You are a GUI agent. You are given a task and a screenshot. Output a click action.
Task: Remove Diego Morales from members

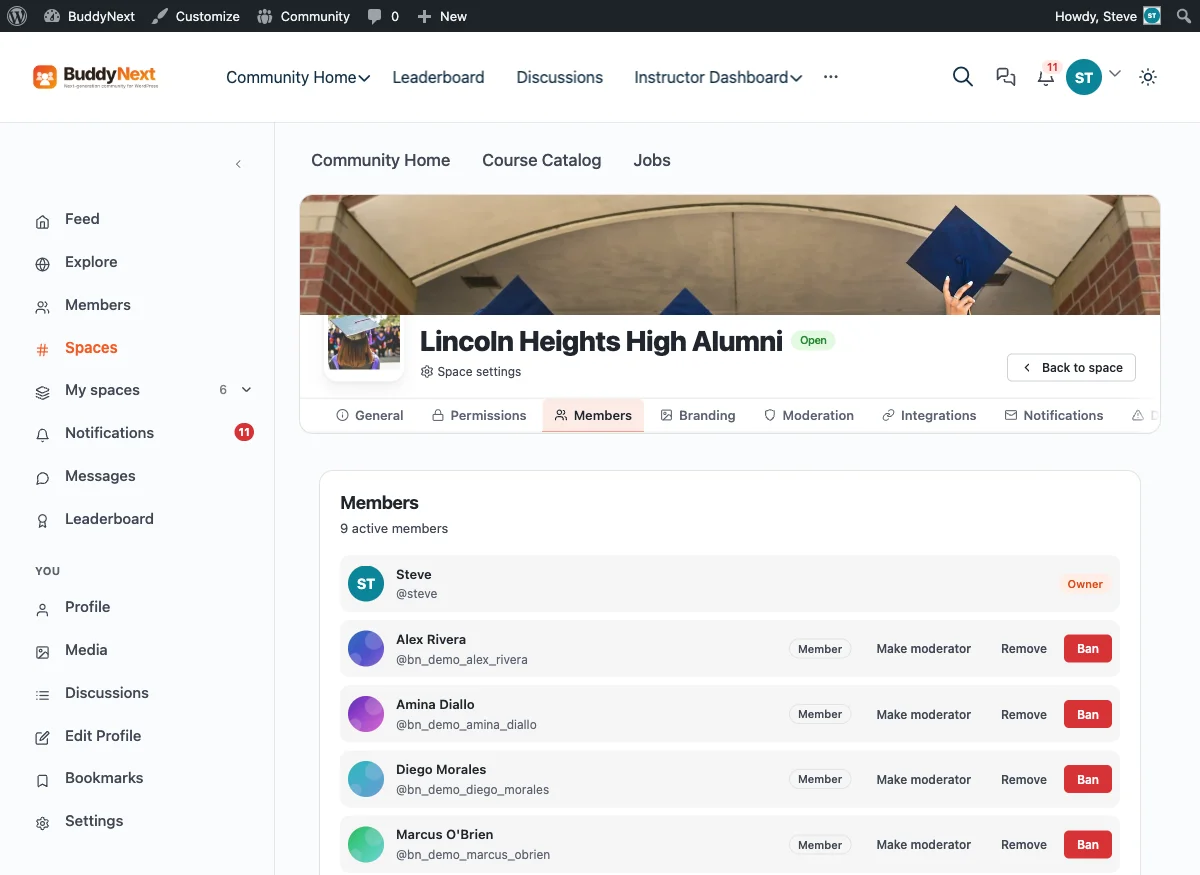point(1024,780)
